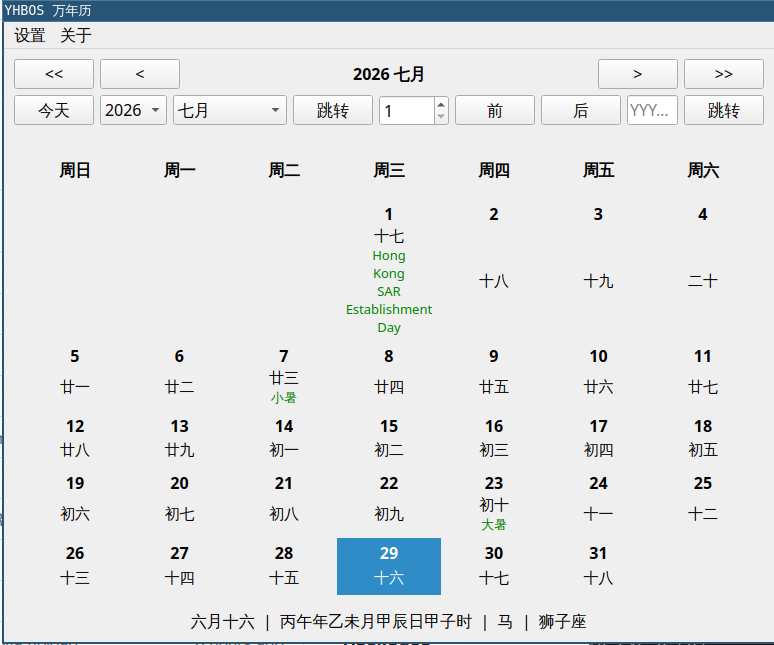Click the 前 button
The width and height of the screenshot is (774, 645).
tap(495, 110)
